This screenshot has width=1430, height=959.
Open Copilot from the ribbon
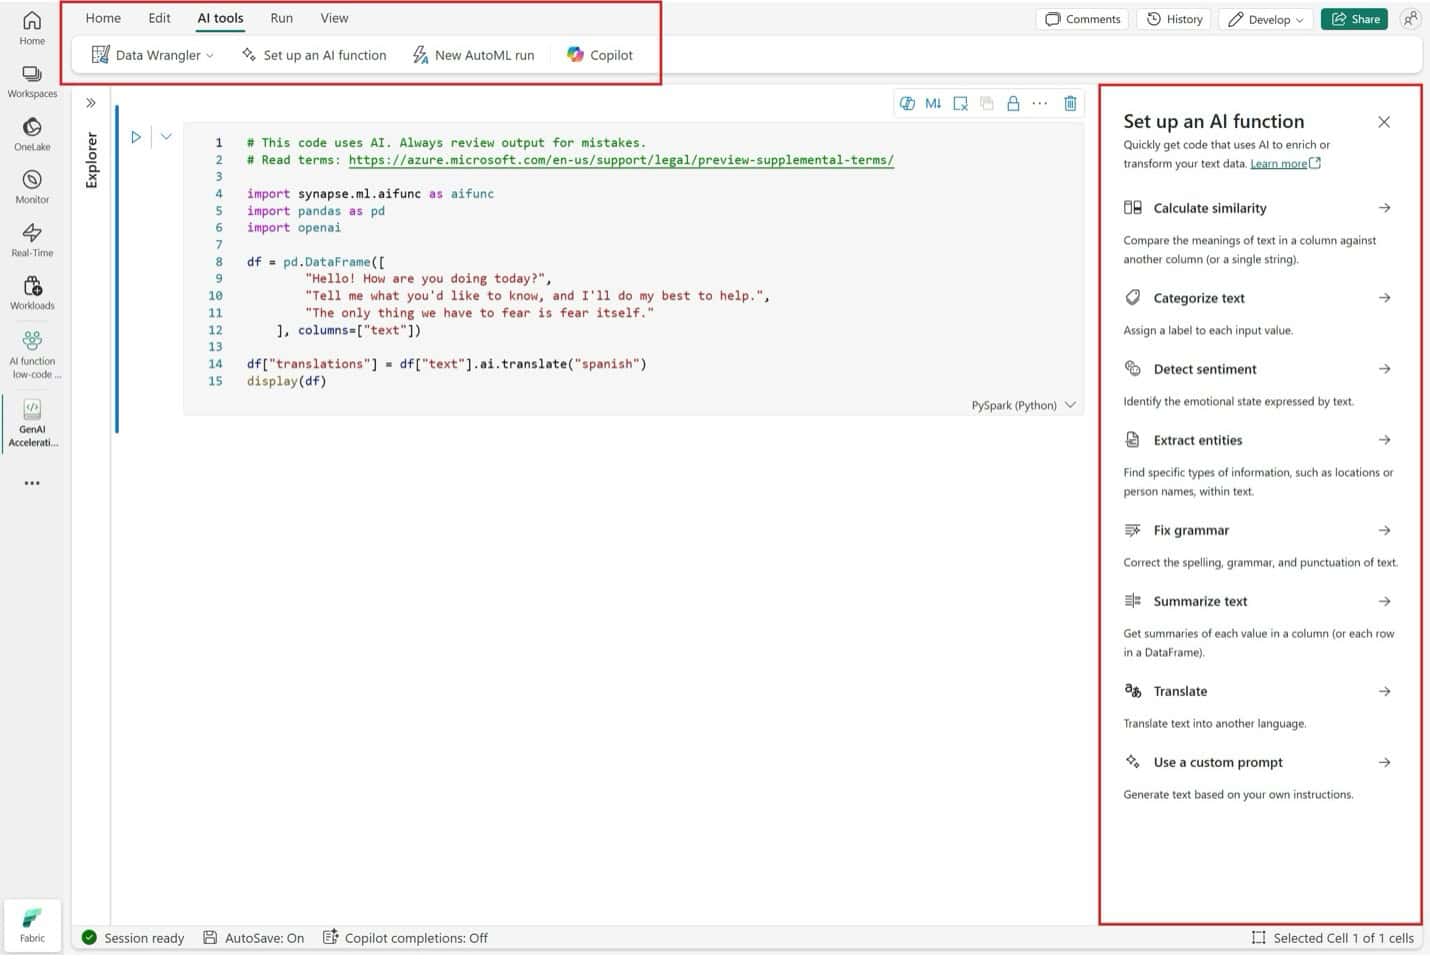(600, 55)
